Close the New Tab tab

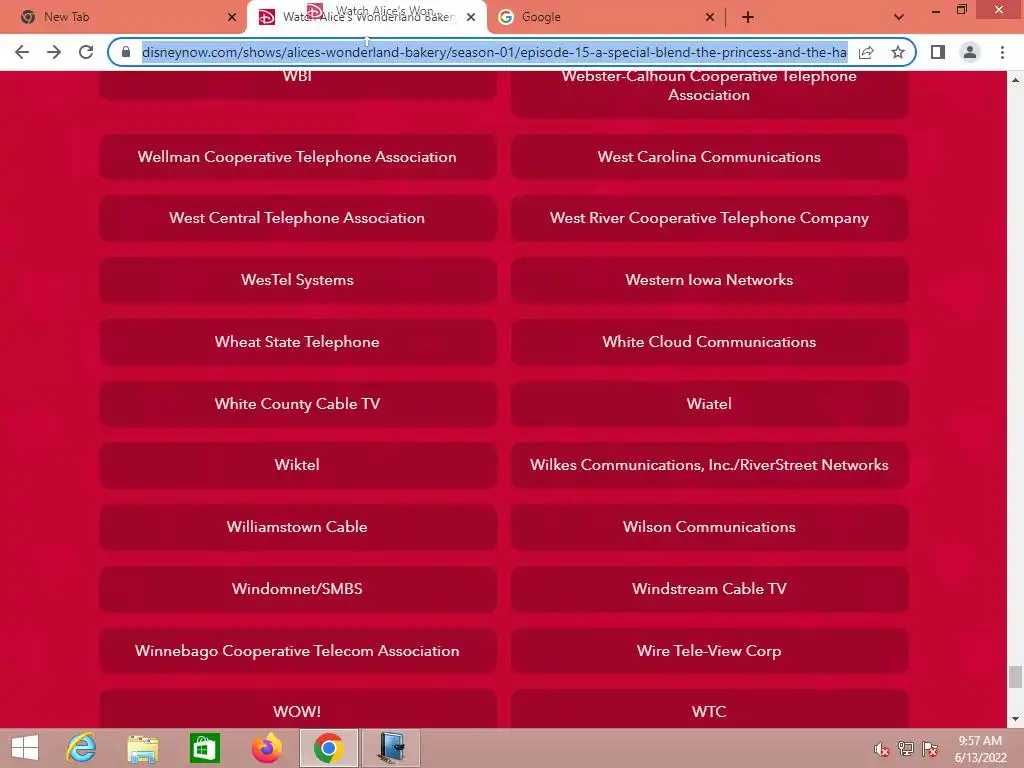pos(232,17)
